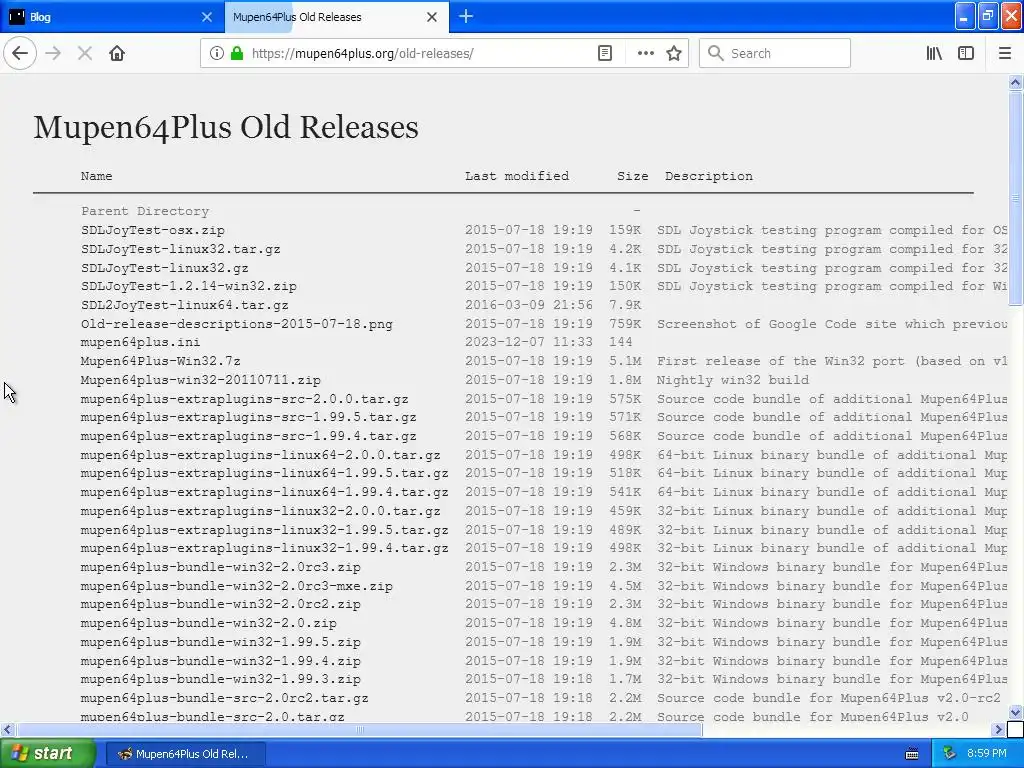Sort by the Description header
The width and height of the screenshot is (1024, 768).
pos(709,176)
